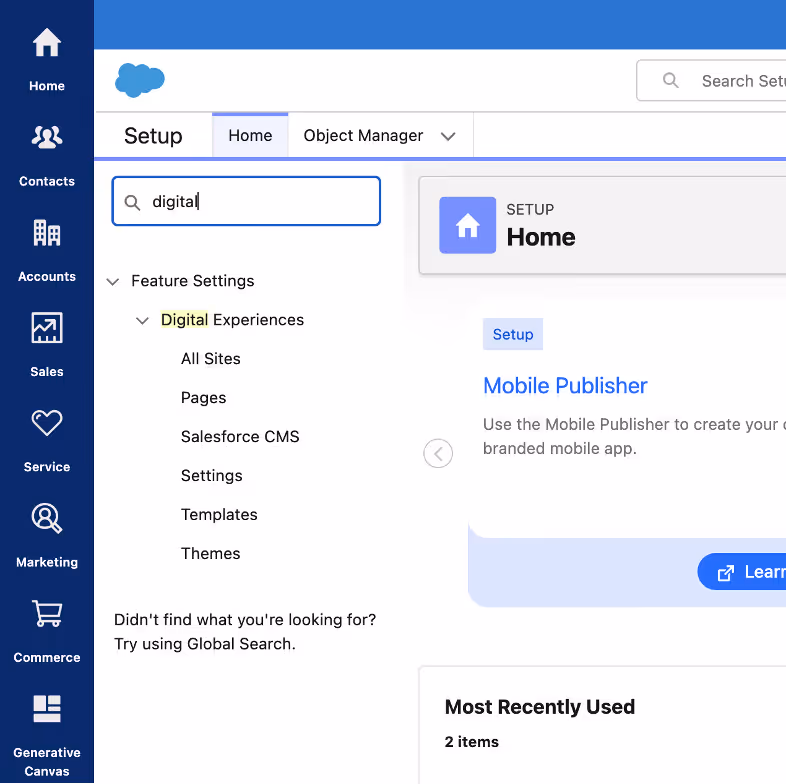Image resolution: width=786 pixels, height=784 pixels.
Task: Focus the Search Setup field
Action: point(711,80)
